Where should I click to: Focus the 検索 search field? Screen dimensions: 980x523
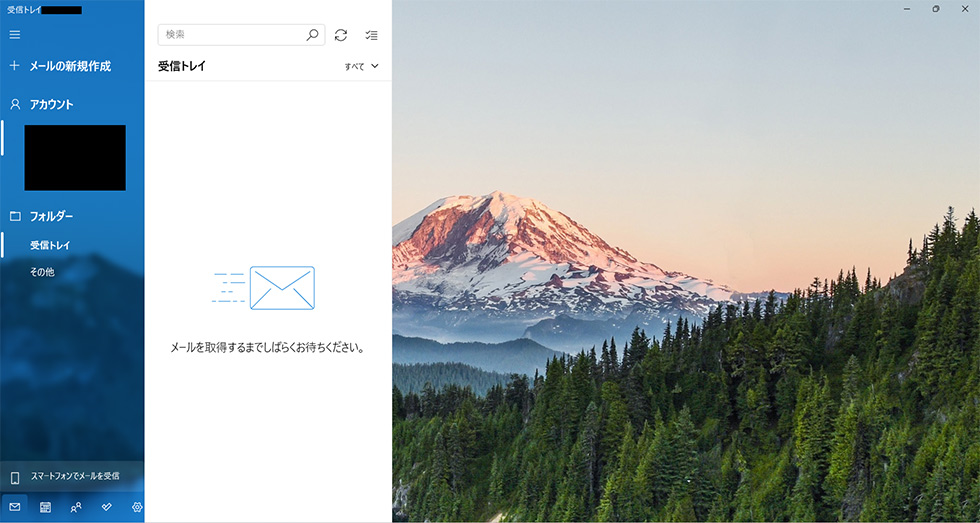pyautogui.click(x=241, y=35)
